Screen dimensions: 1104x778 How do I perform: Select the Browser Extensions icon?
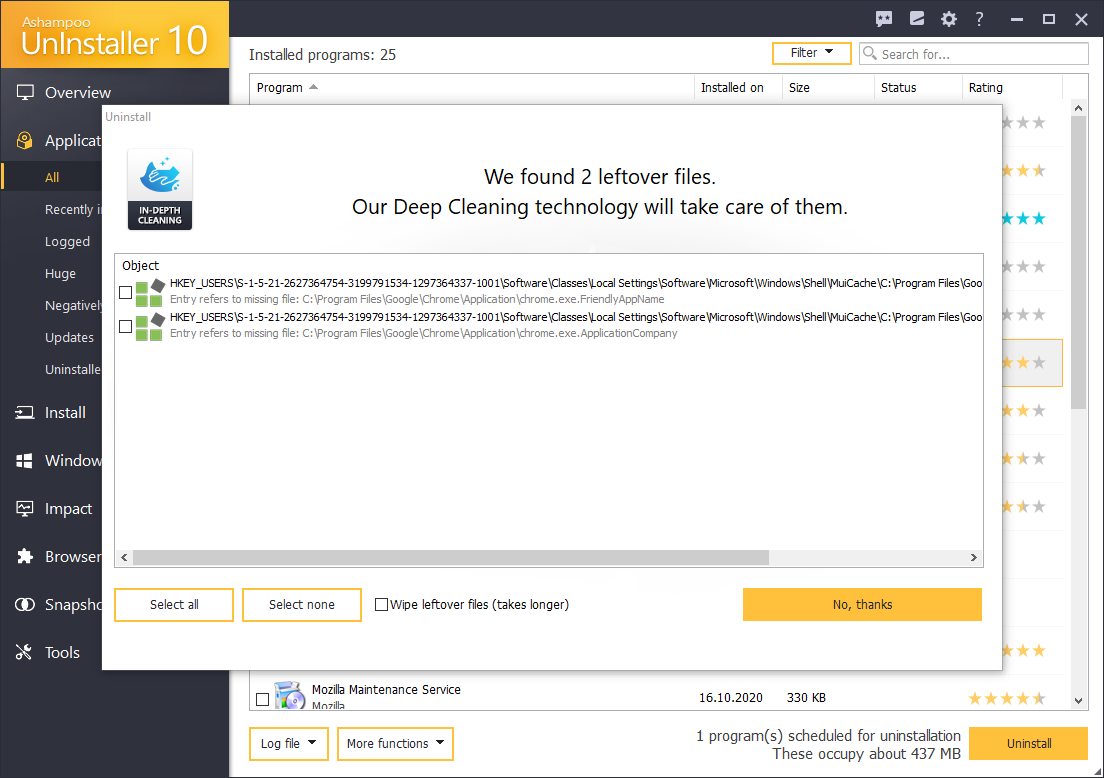point(22,556)
